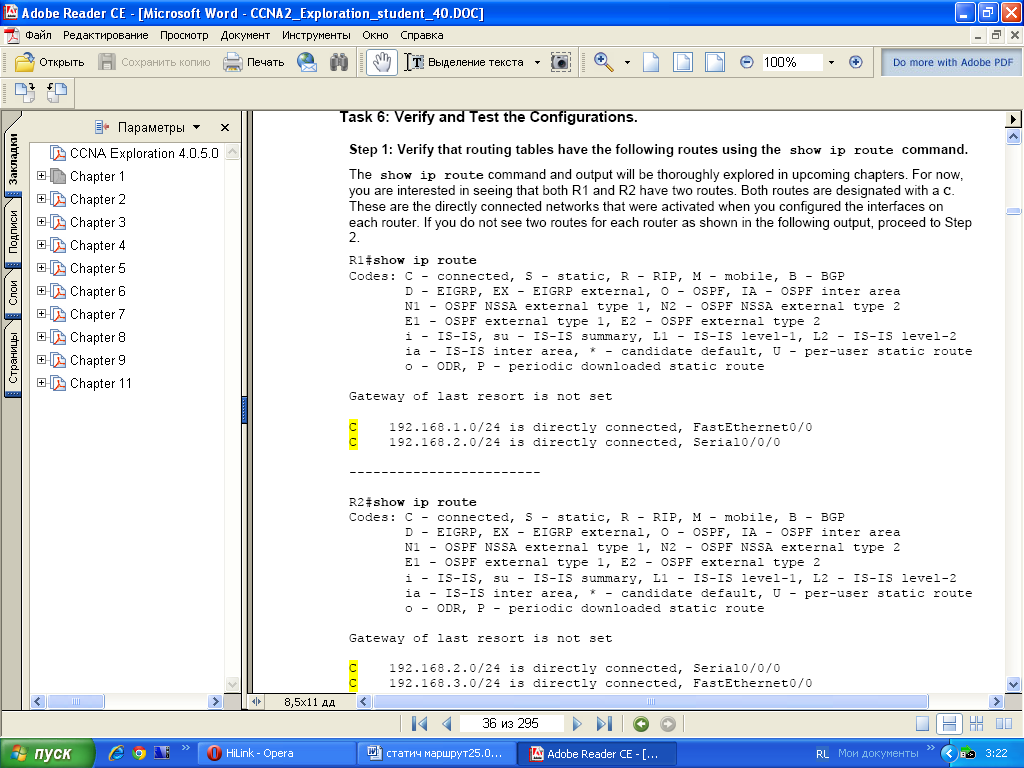
Task: Switch to HiLink - Opera taskbar window
Action: pyautogui.click(x=276, y=753)
